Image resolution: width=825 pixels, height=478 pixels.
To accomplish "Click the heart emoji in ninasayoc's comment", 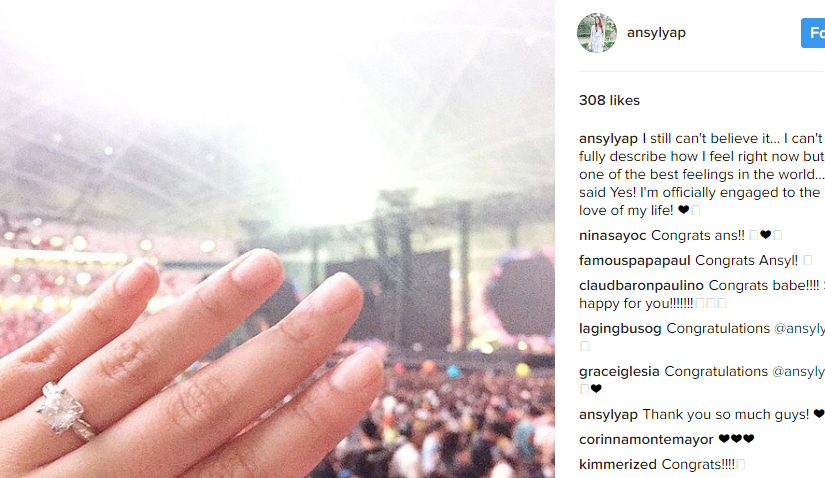I will (x=766, y=235).
